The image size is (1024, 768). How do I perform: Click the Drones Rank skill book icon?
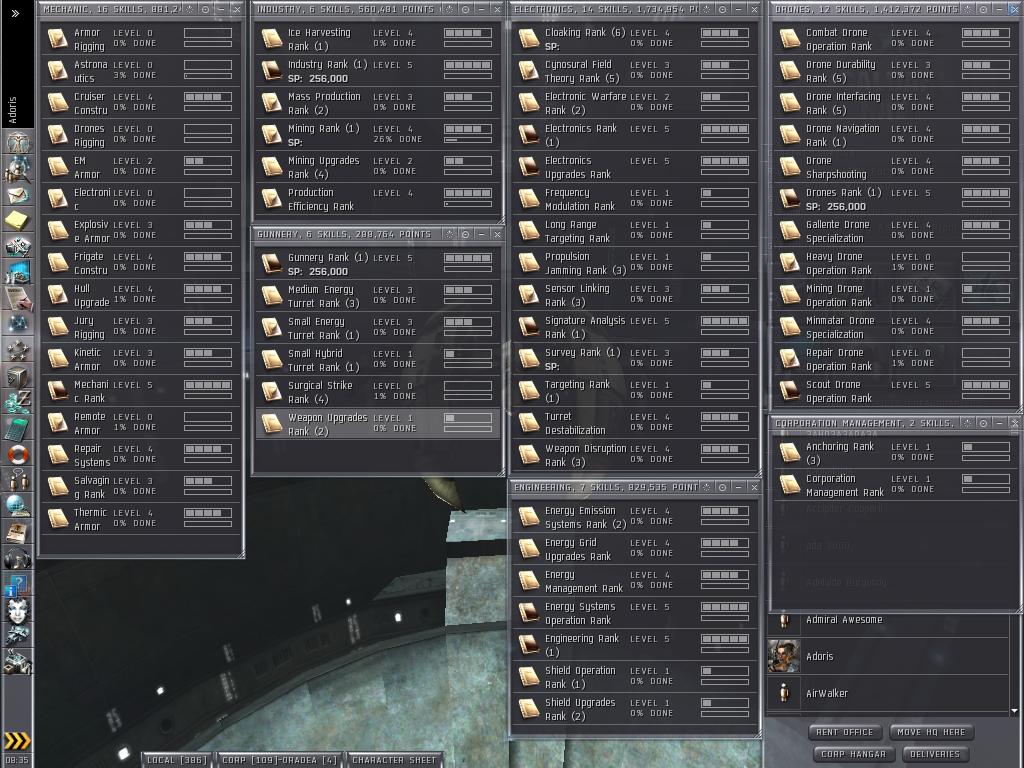[x=790, y=199]
